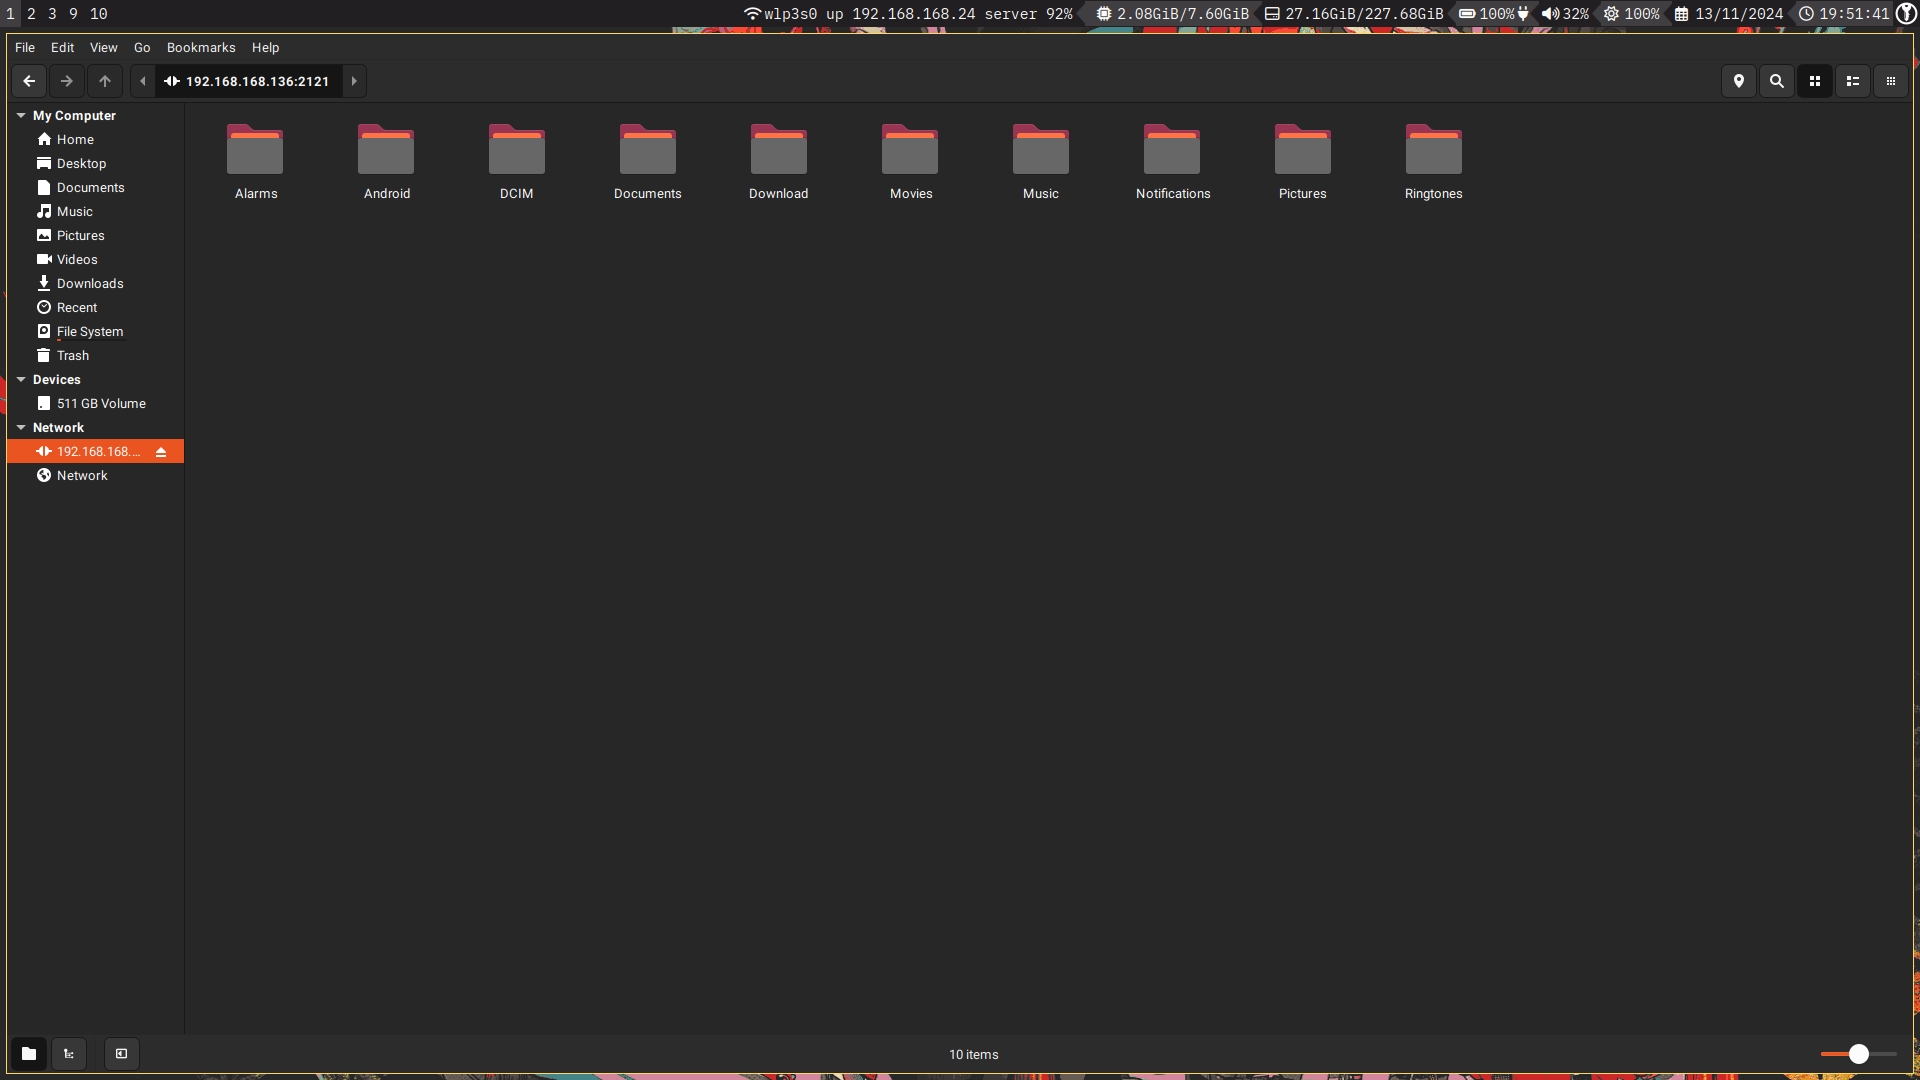Open Downloads in the sidebar

[x=89, y=283]
